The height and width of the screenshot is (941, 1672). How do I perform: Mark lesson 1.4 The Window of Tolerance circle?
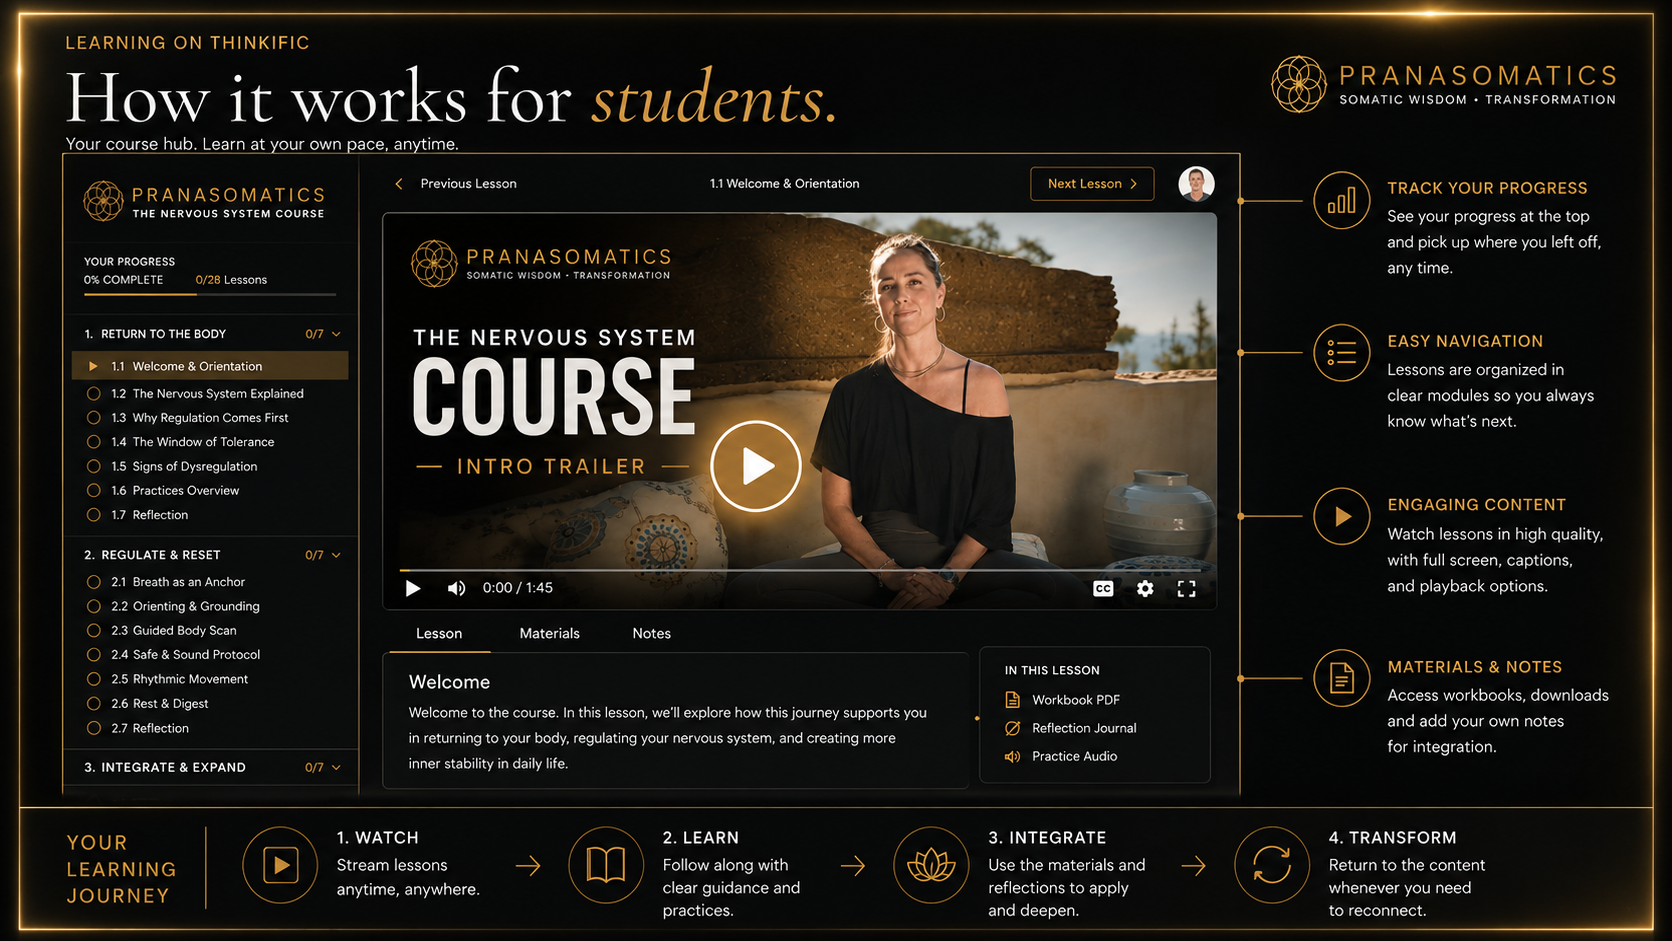coord(93,442)
